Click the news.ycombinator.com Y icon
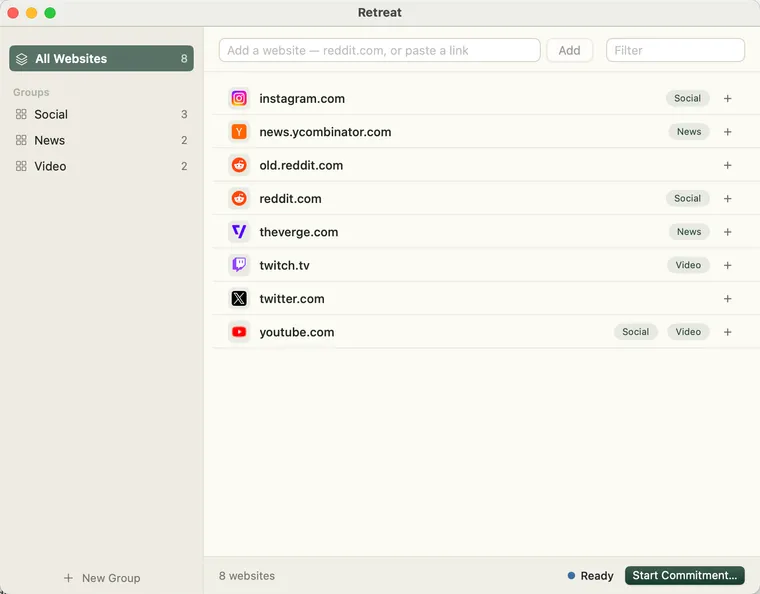Screen dimensions: 760x594 239,132
